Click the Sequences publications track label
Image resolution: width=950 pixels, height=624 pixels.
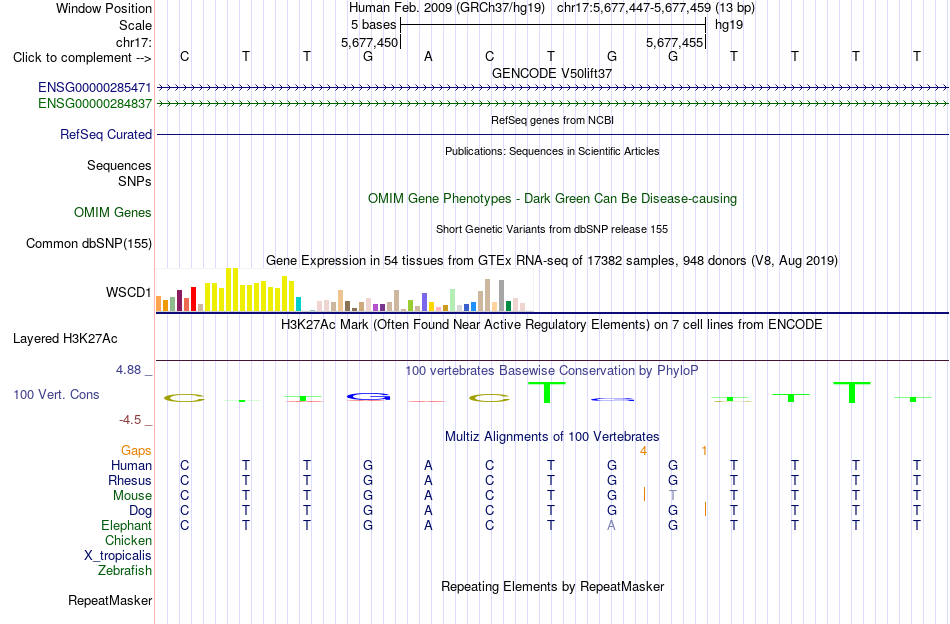[x=119, y=165]
